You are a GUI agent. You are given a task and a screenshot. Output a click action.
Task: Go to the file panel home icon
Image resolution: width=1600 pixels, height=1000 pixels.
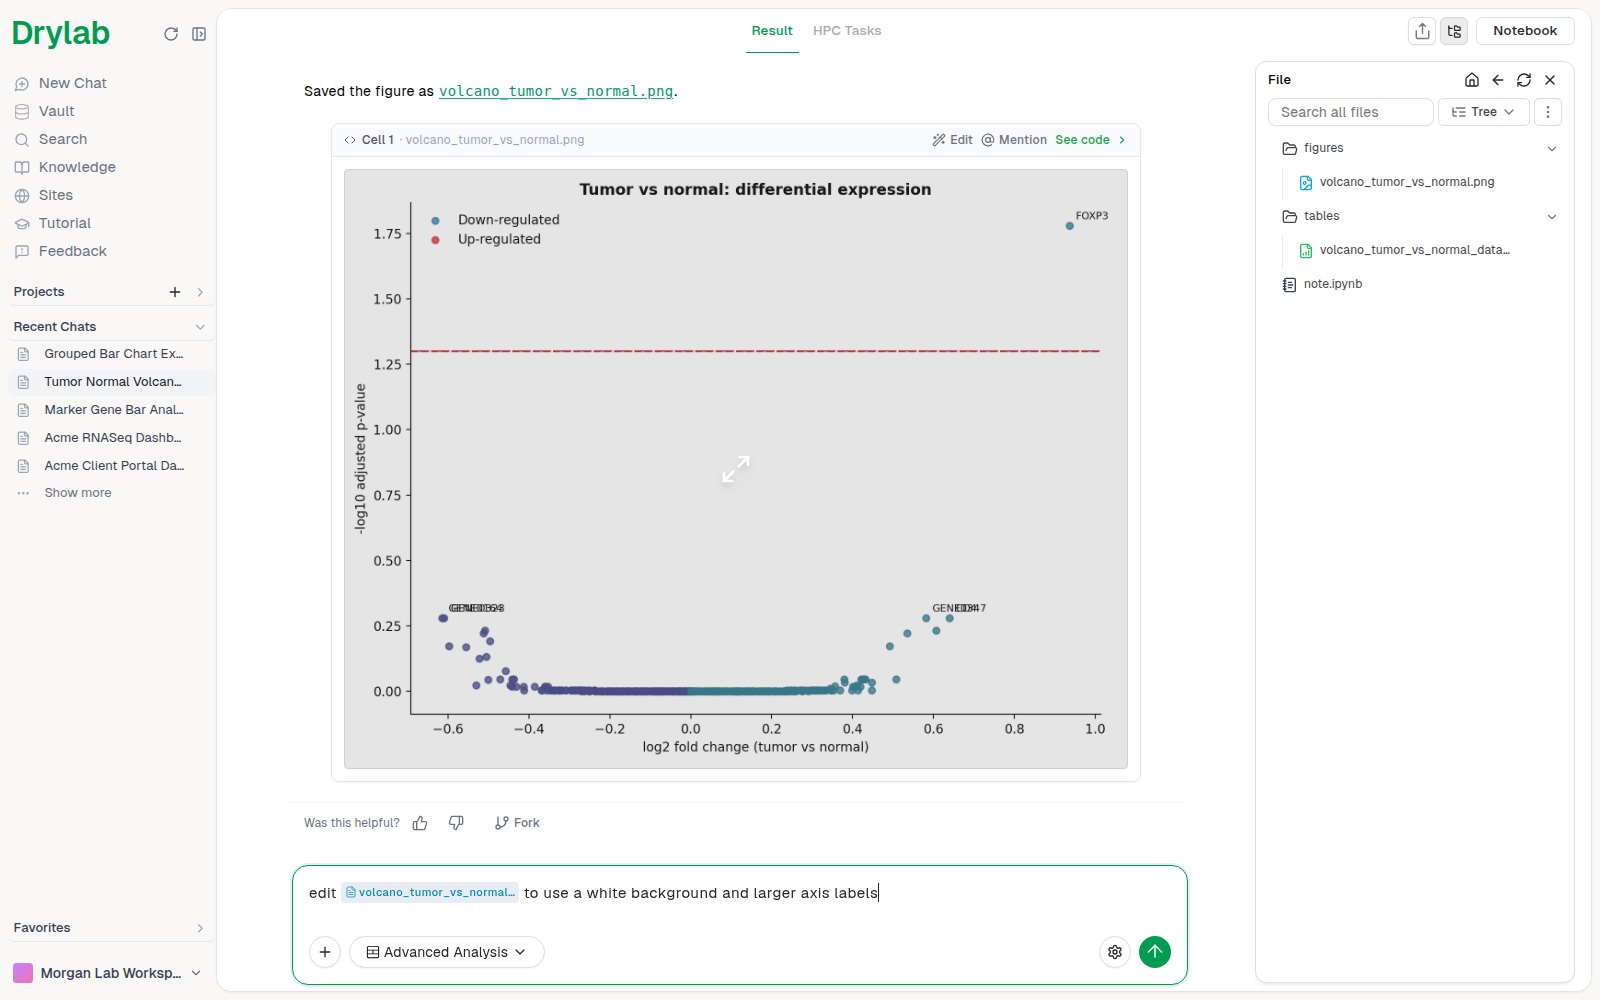click(x=1472, y=80)
